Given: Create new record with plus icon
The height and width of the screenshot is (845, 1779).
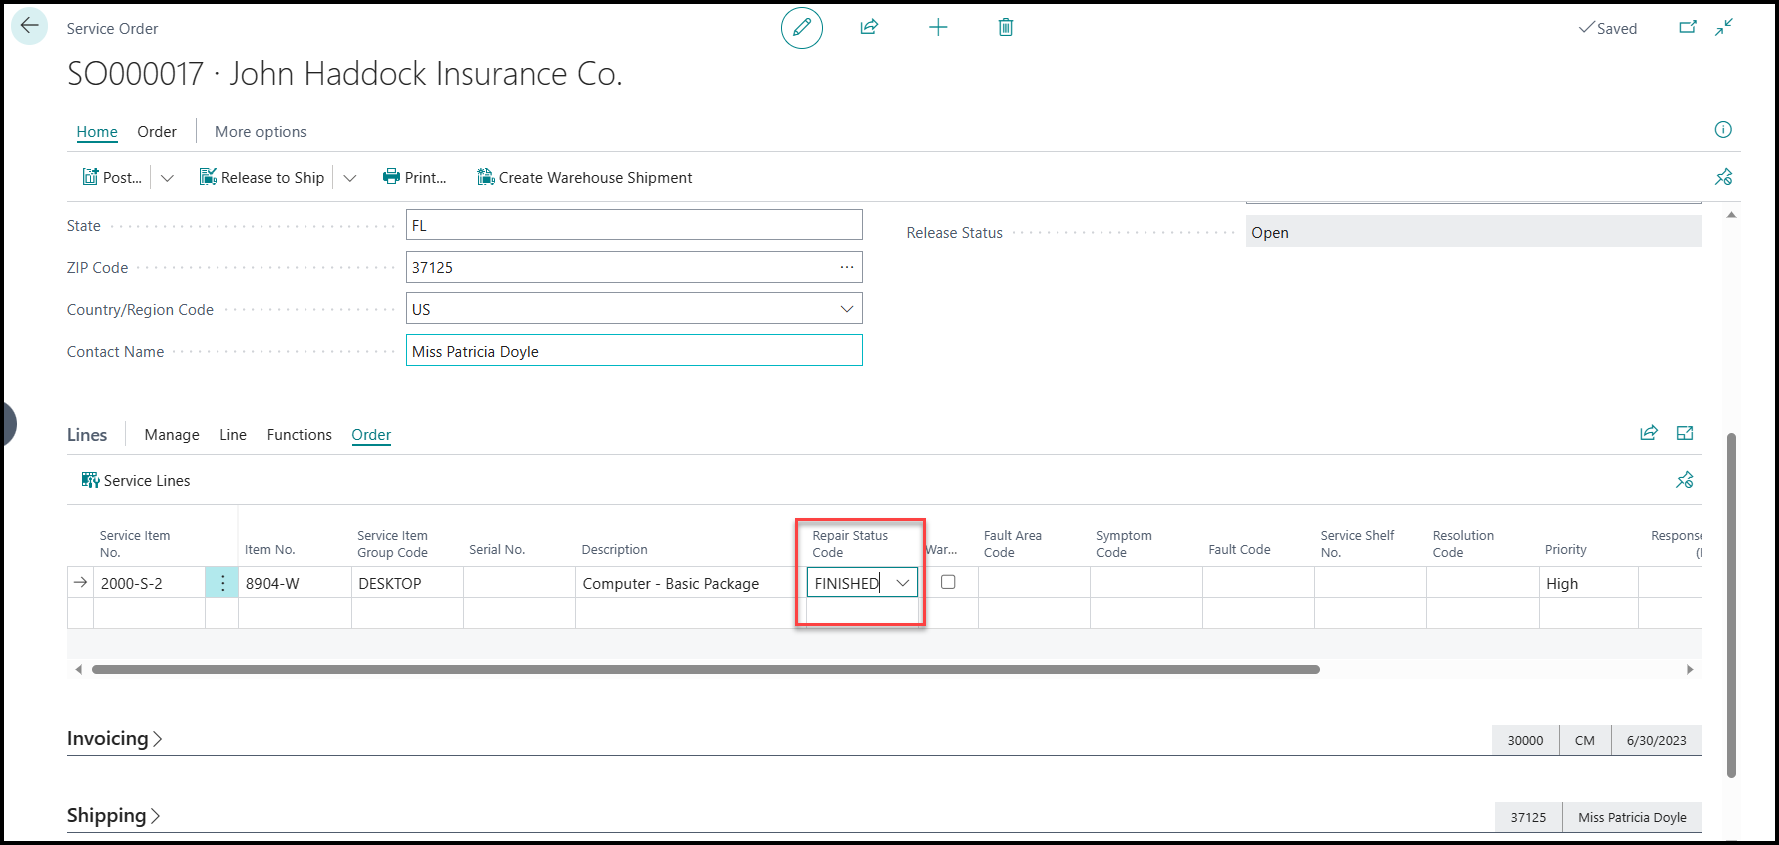Looking at the screenshot, I should pos(938,28).
